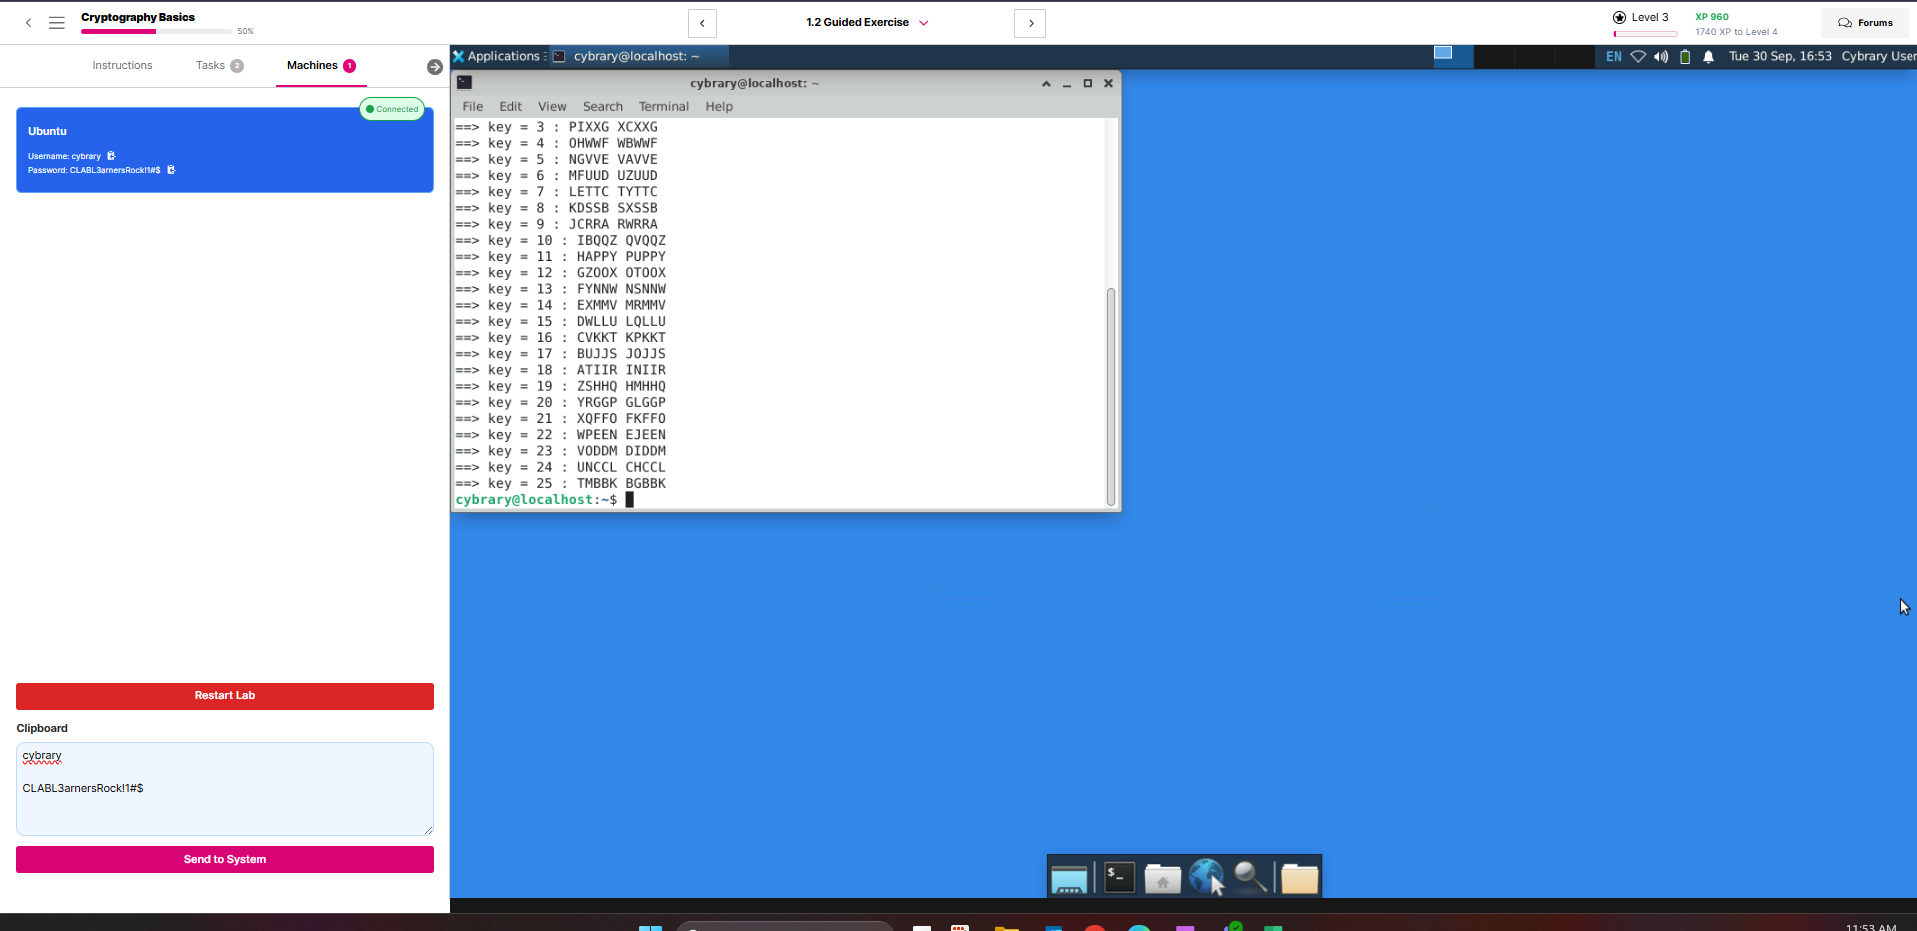Copy the Ubuntu username to clipboard
Image resolution: width=1917 pixels, height=931 pixels.
(x=111, y=156)
